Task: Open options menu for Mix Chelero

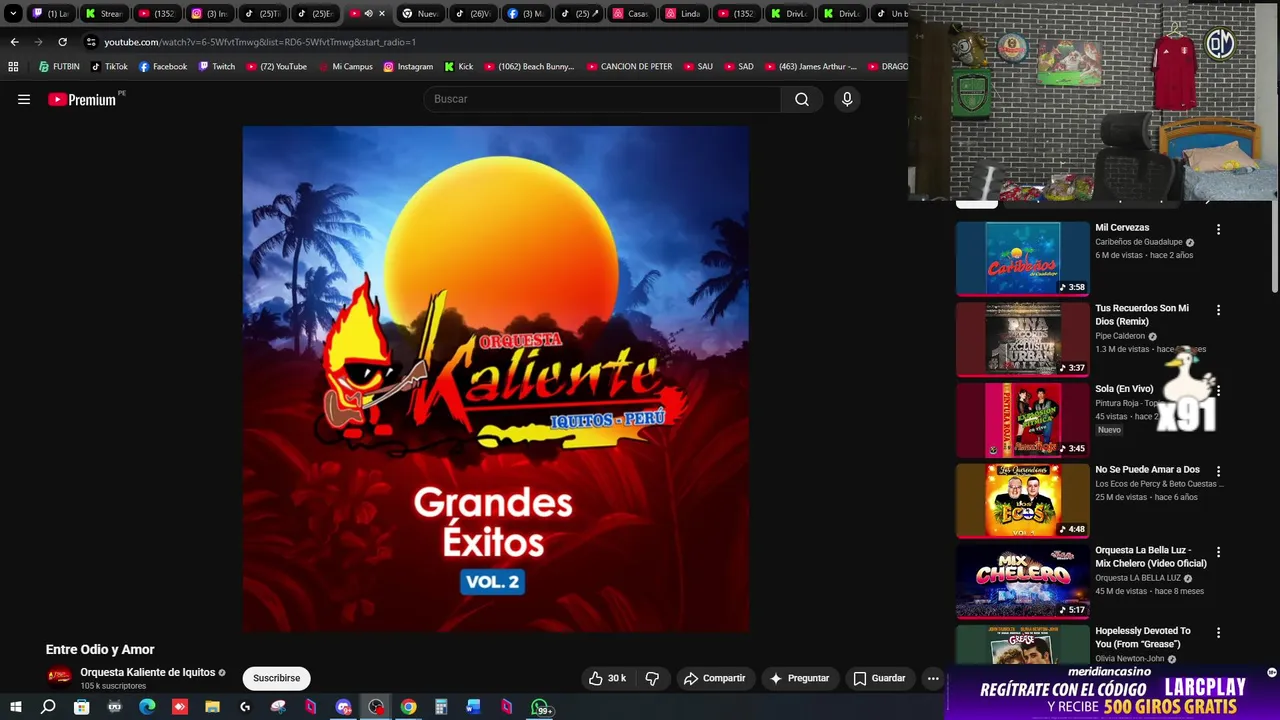Action: coord(1218,552)
